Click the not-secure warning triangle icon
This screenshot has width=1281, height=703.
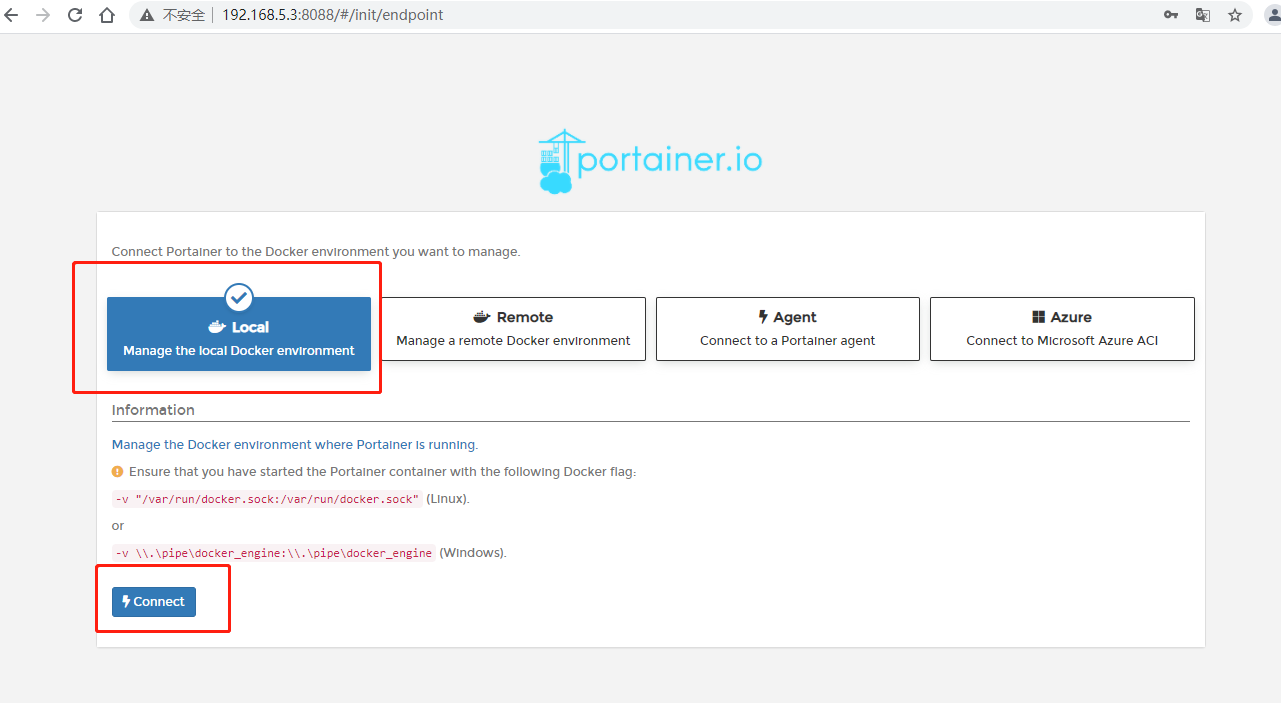tap(147, 15)
